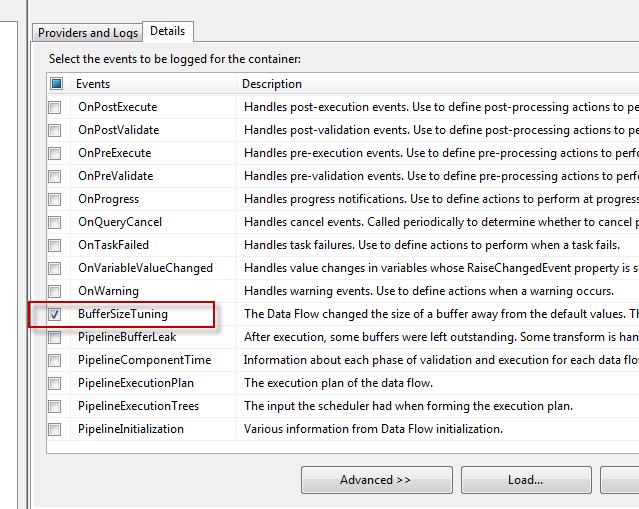Screen dimensions: 639x509
Task: Toggle the select-all events header checkbox
Action: click(56, 84)
